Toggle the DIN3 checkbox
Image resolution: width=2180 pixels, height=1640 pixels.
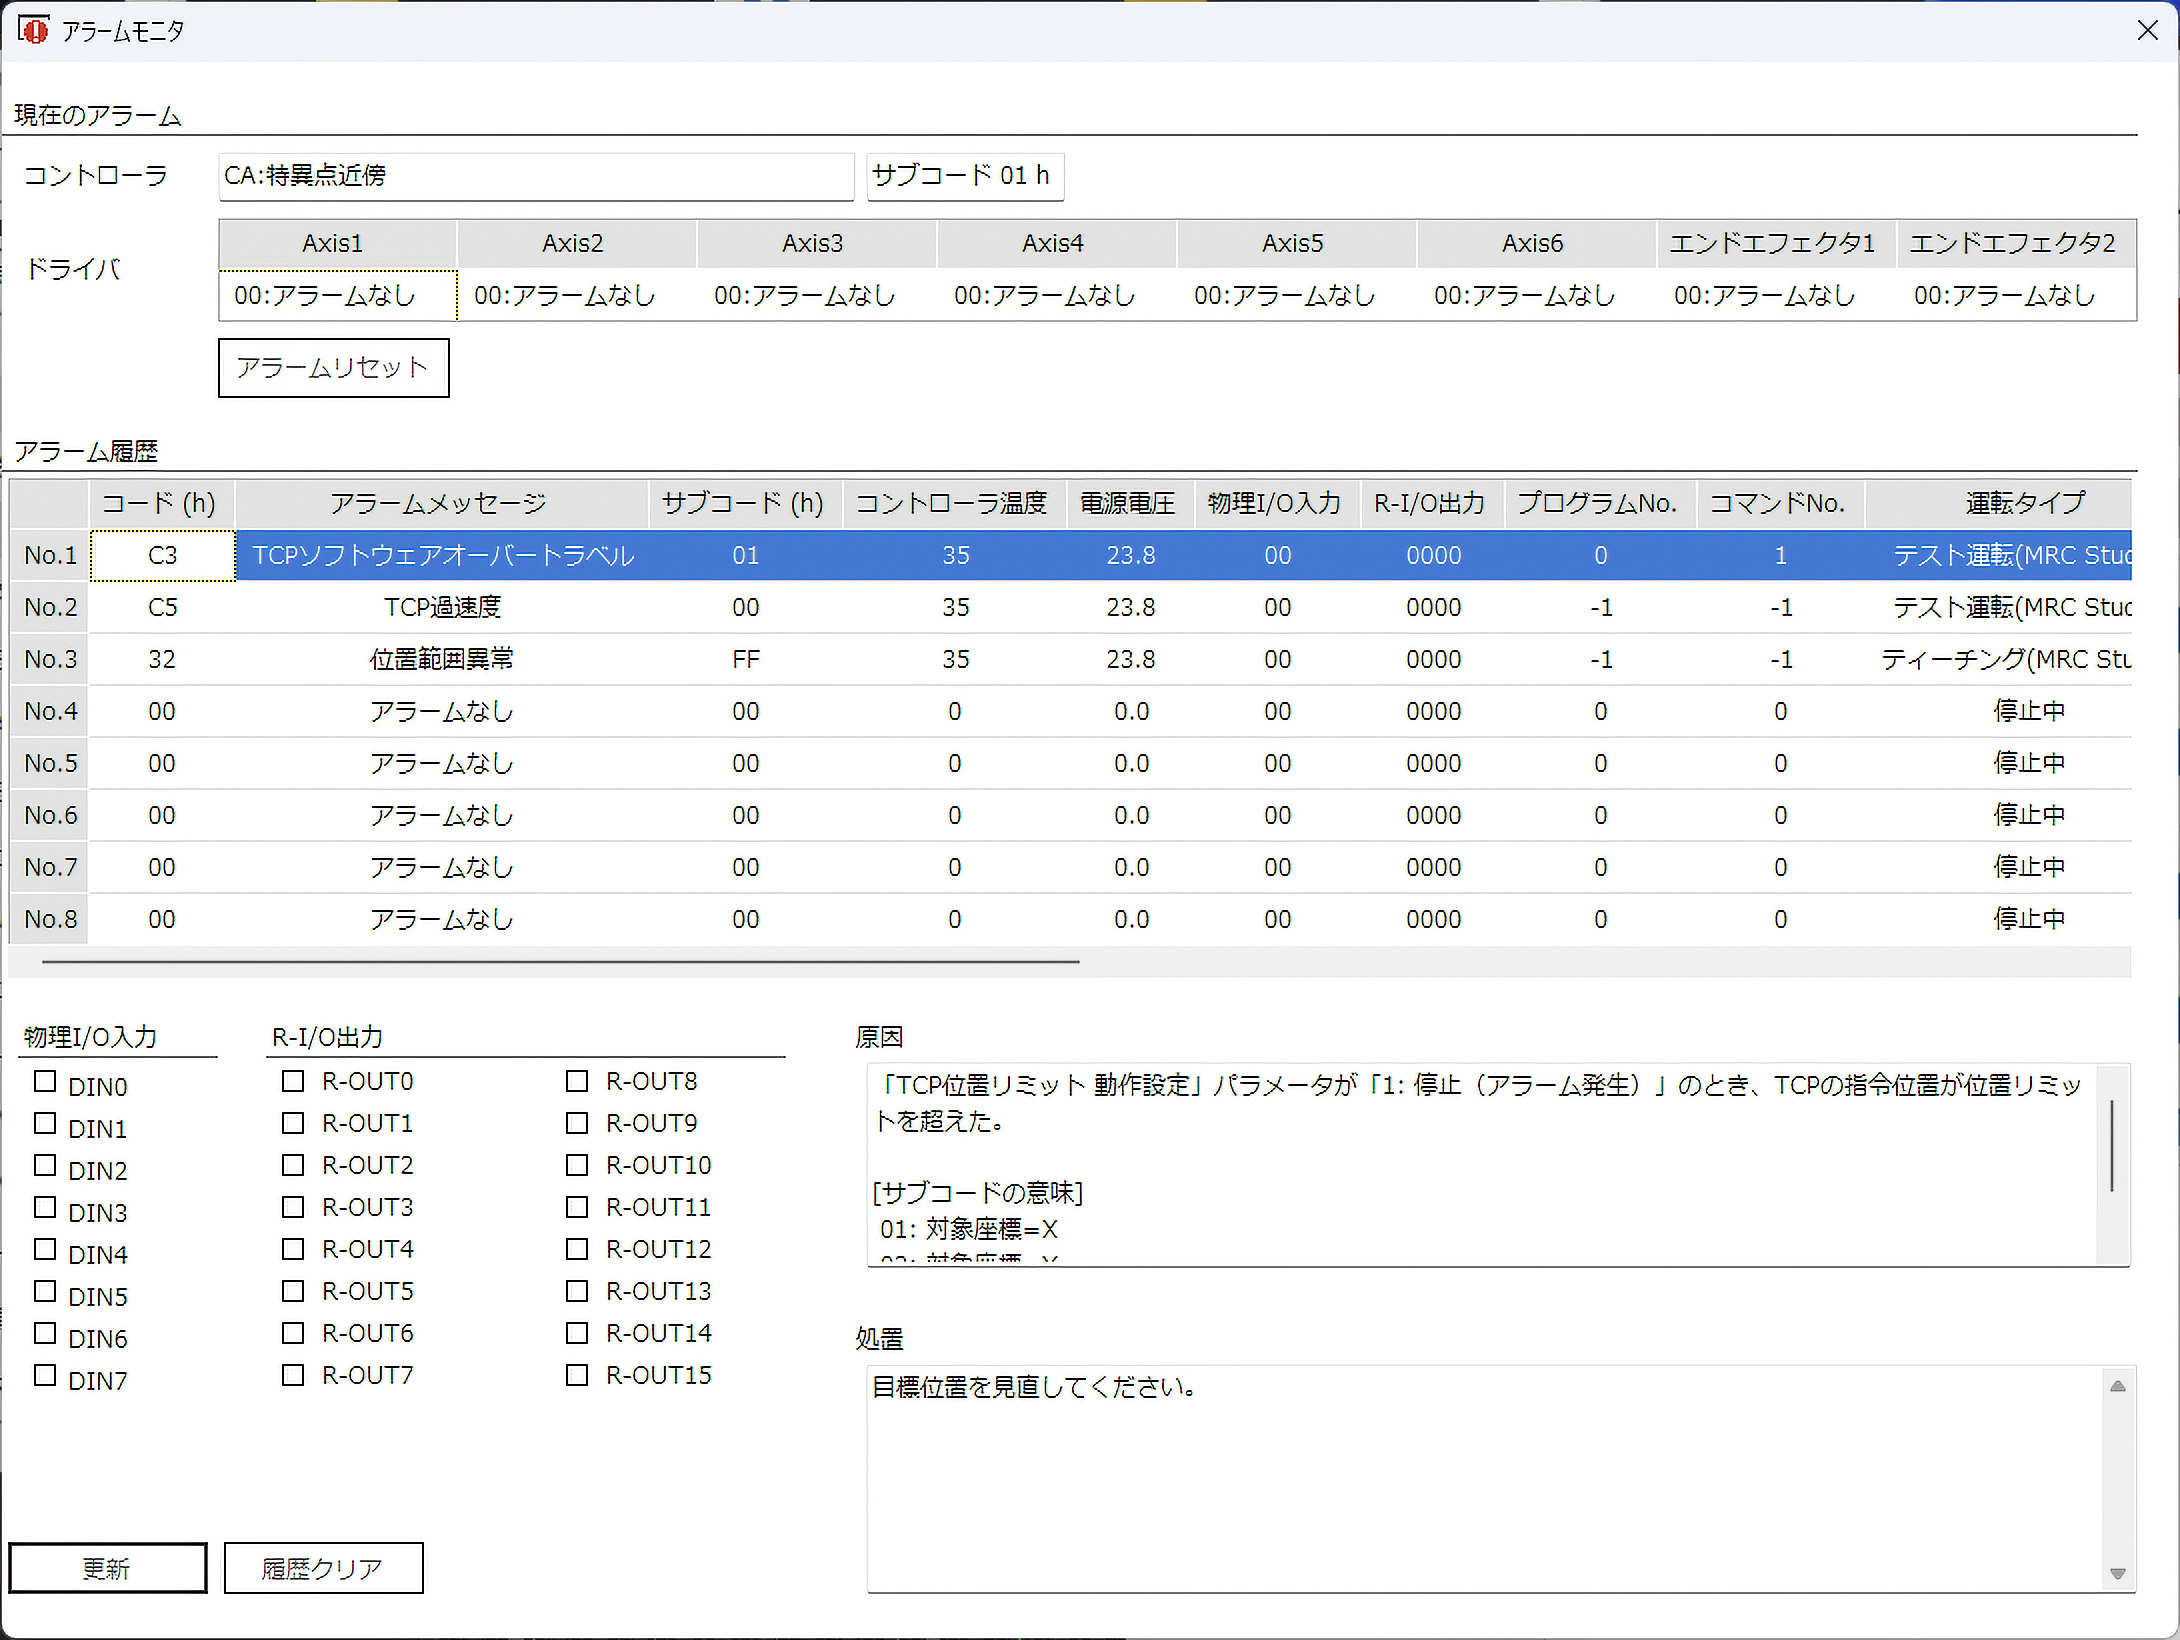[45, 1208]
